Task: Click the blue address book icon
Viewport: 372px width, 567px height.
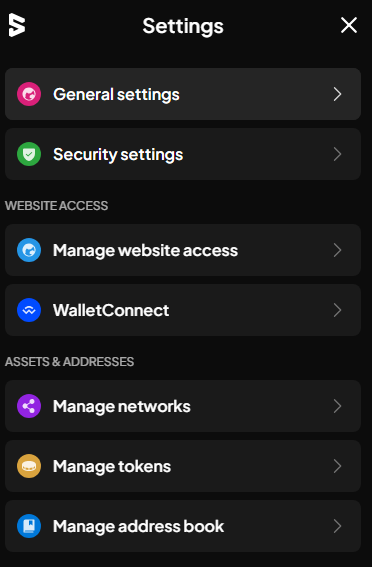Action: [29, 526]
